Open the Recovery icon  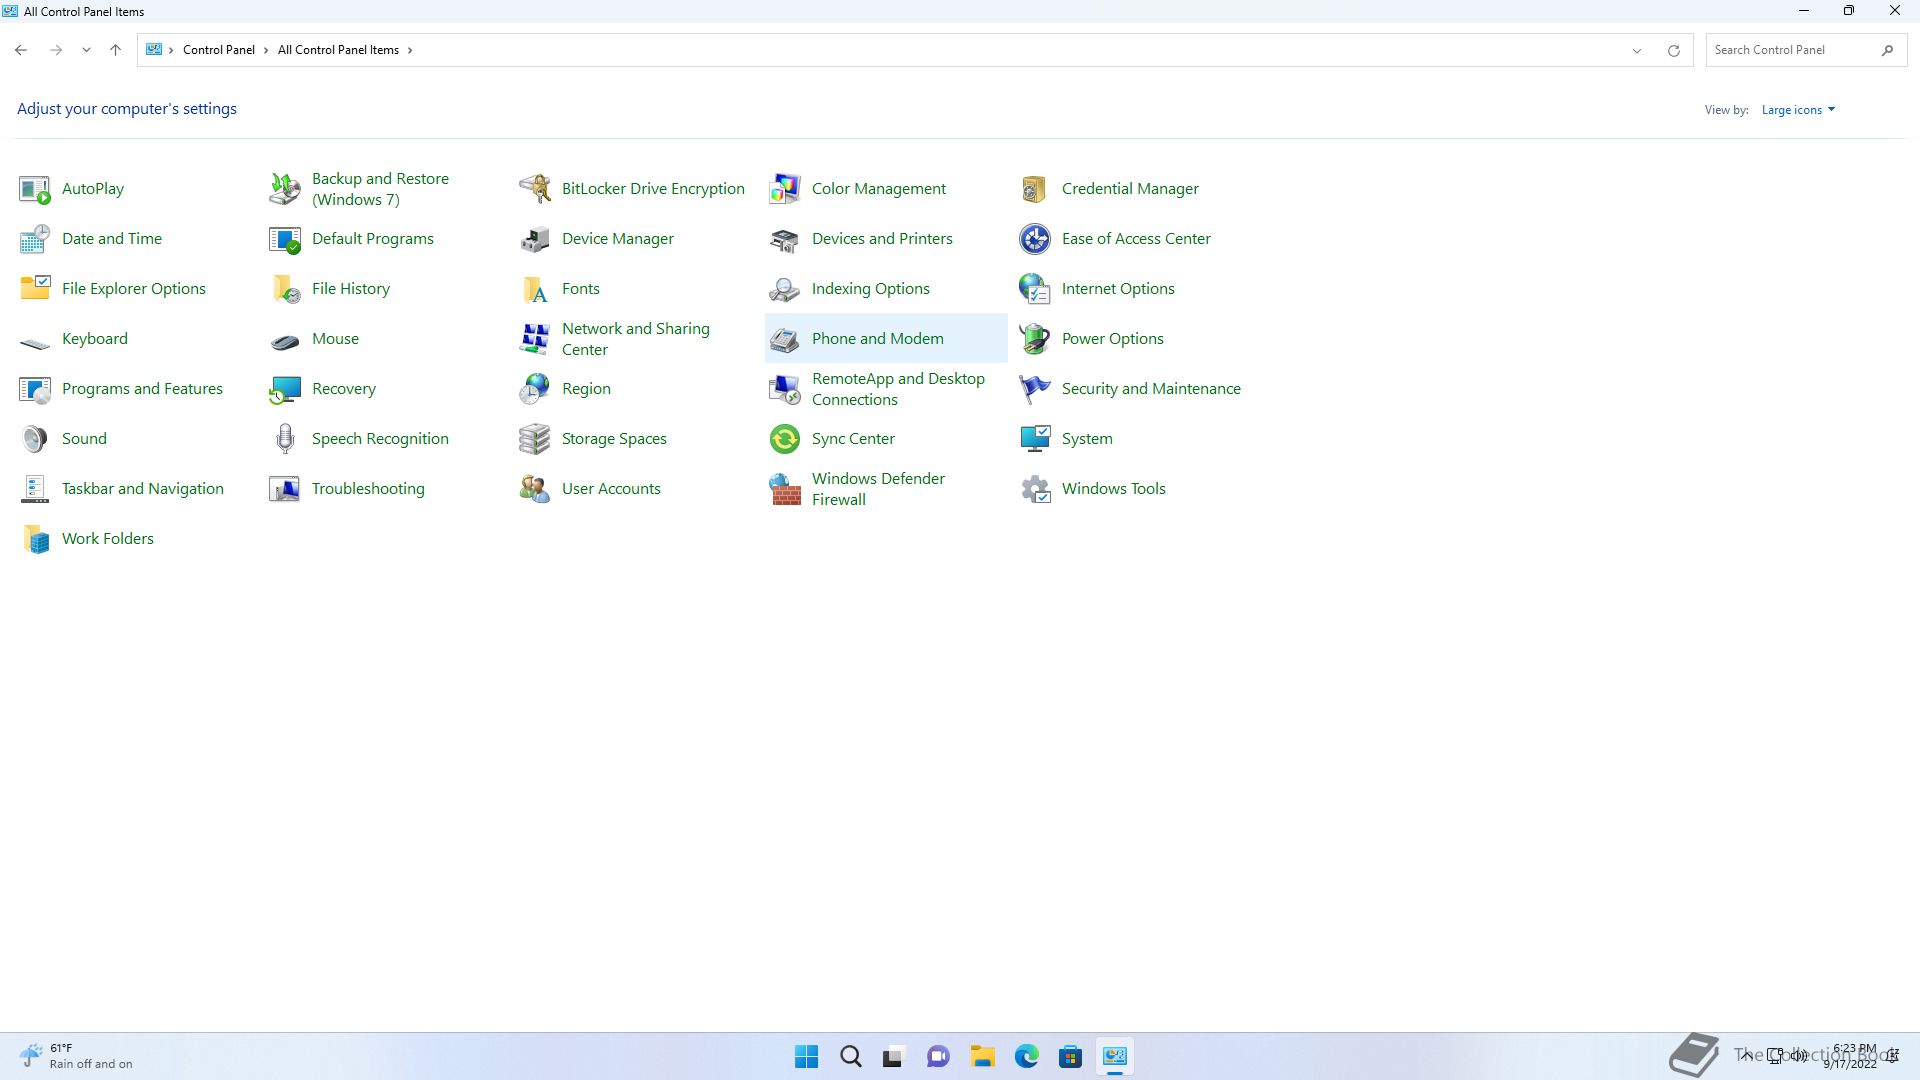click(285, 389)
